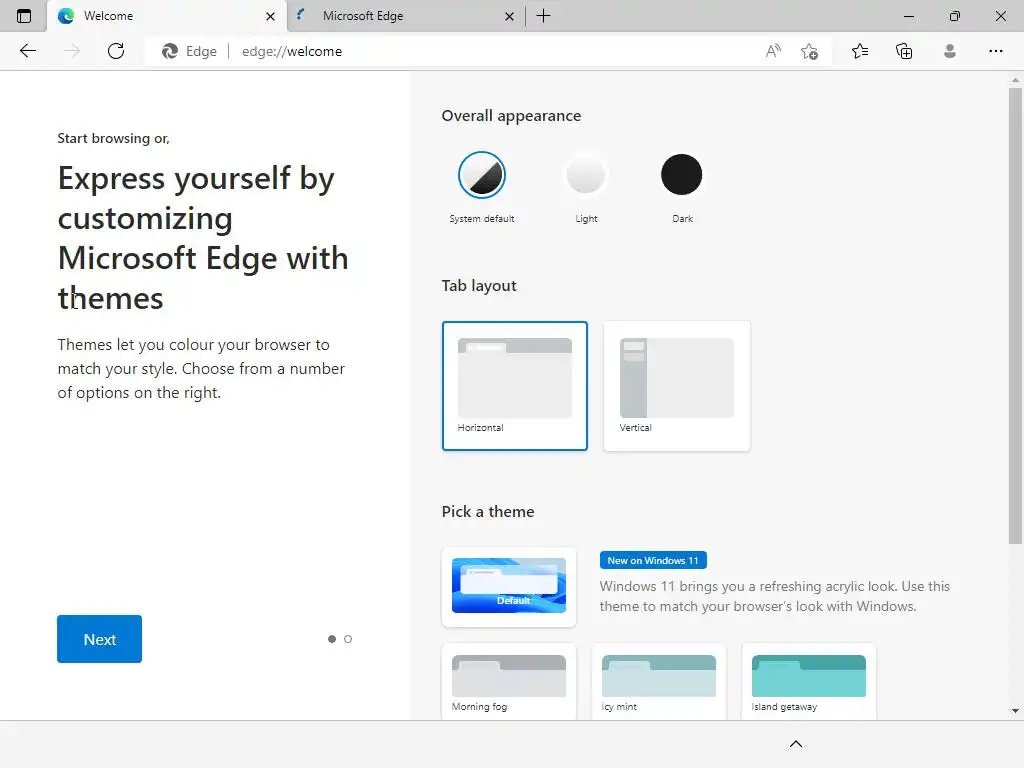1024x768 pixels.
Task: Click the Overall appearance heading
Action: tap(511, 116)
